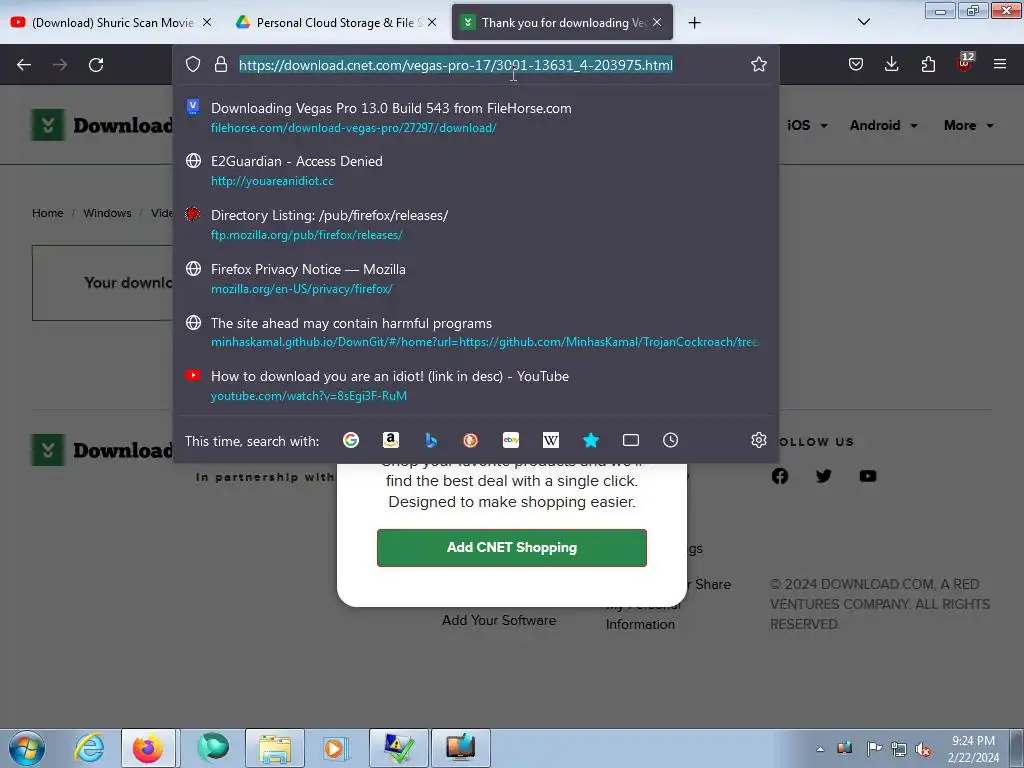Open the Save to Pocket icon
Viewport: 1024px width, 768px height.
(856, 64)
